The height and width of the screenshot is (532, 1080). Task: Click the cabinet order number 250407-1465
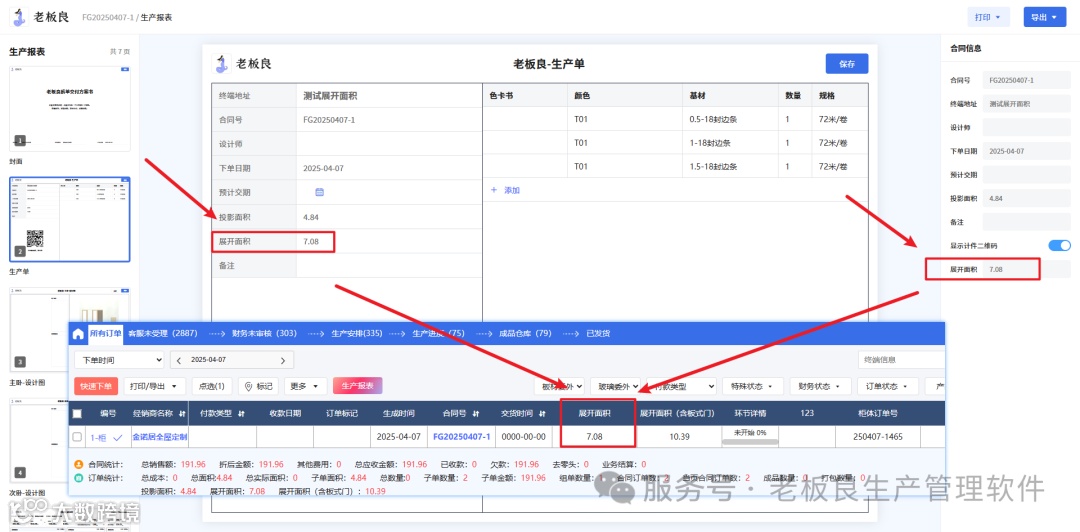(876, 437)
